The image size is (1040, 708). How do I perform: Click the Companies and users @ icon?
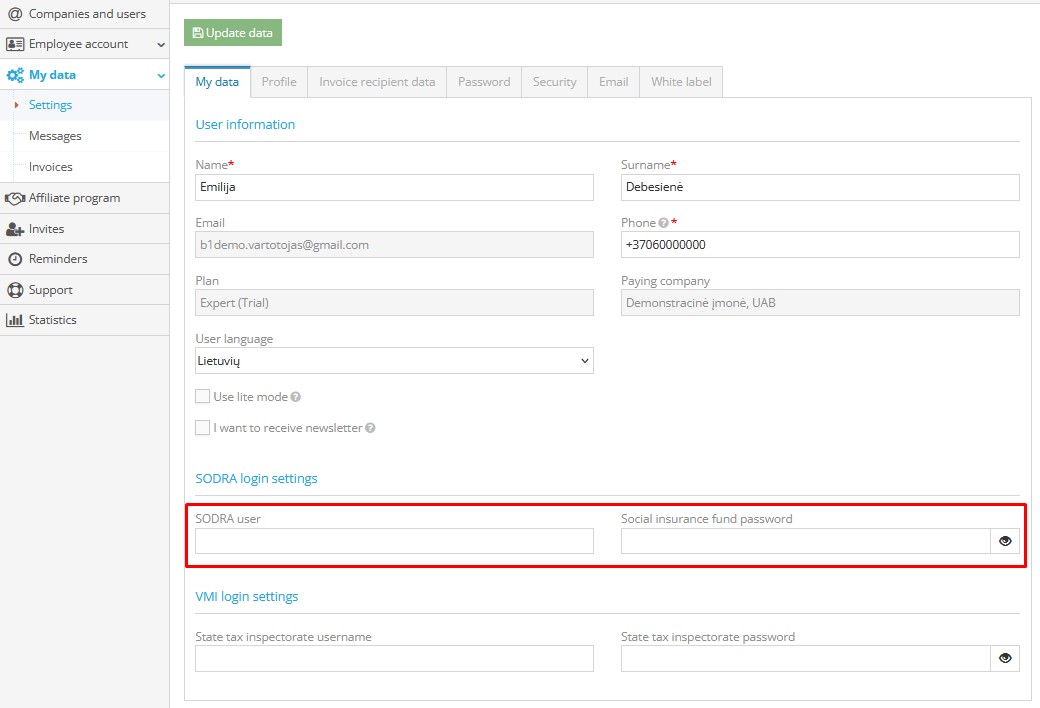(15, 14)
